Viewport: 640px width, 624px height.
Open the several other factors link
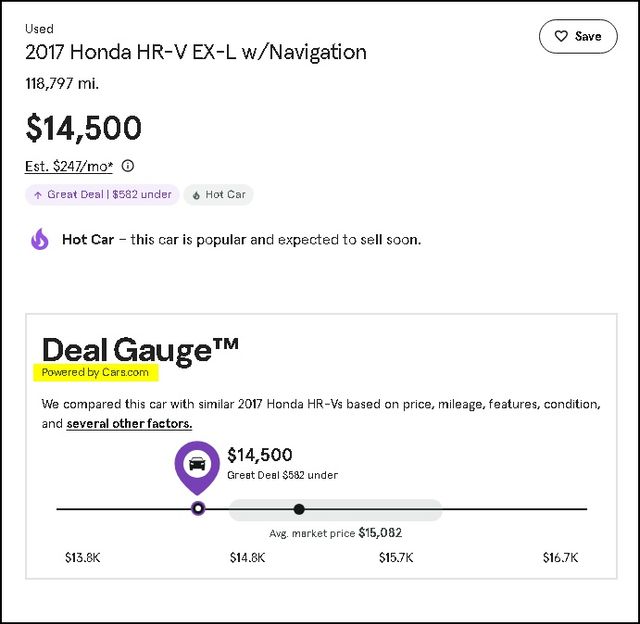[x=129, y=424]
